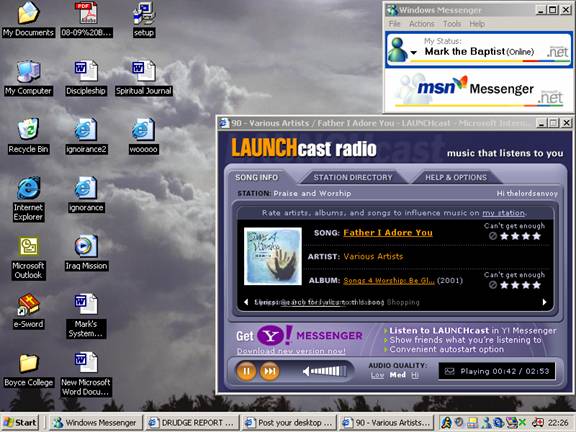Click the Messenger buddy status icon
Viewport: 576px width, 432px height.
pyautogui.click(x=397, y=49)
